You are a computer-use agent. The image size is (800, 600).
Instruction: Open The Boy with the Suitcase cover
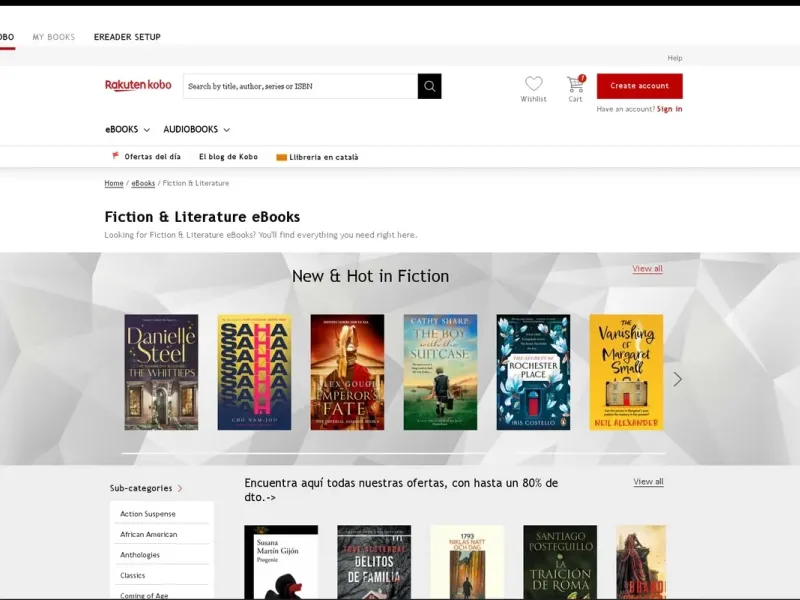point(440,372)
